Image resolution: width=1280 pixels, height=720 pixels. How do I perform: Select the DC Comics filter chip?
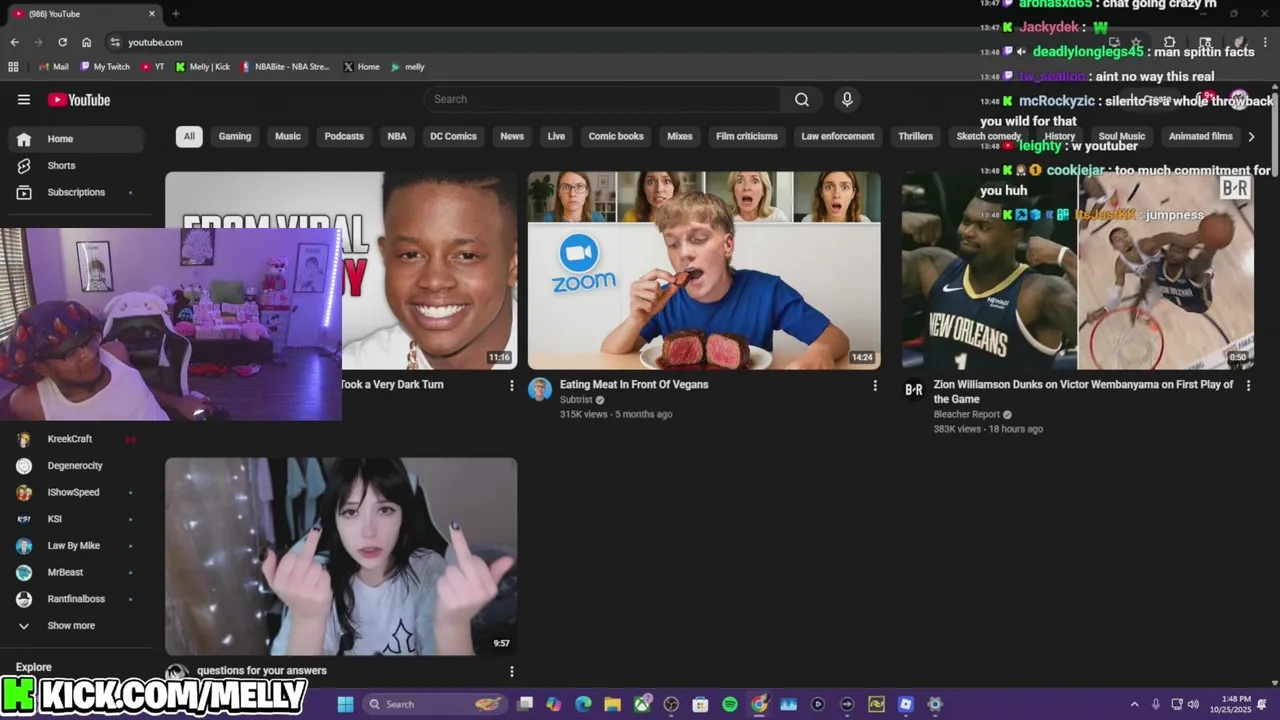pyautogui.click(x=453, y=136)
